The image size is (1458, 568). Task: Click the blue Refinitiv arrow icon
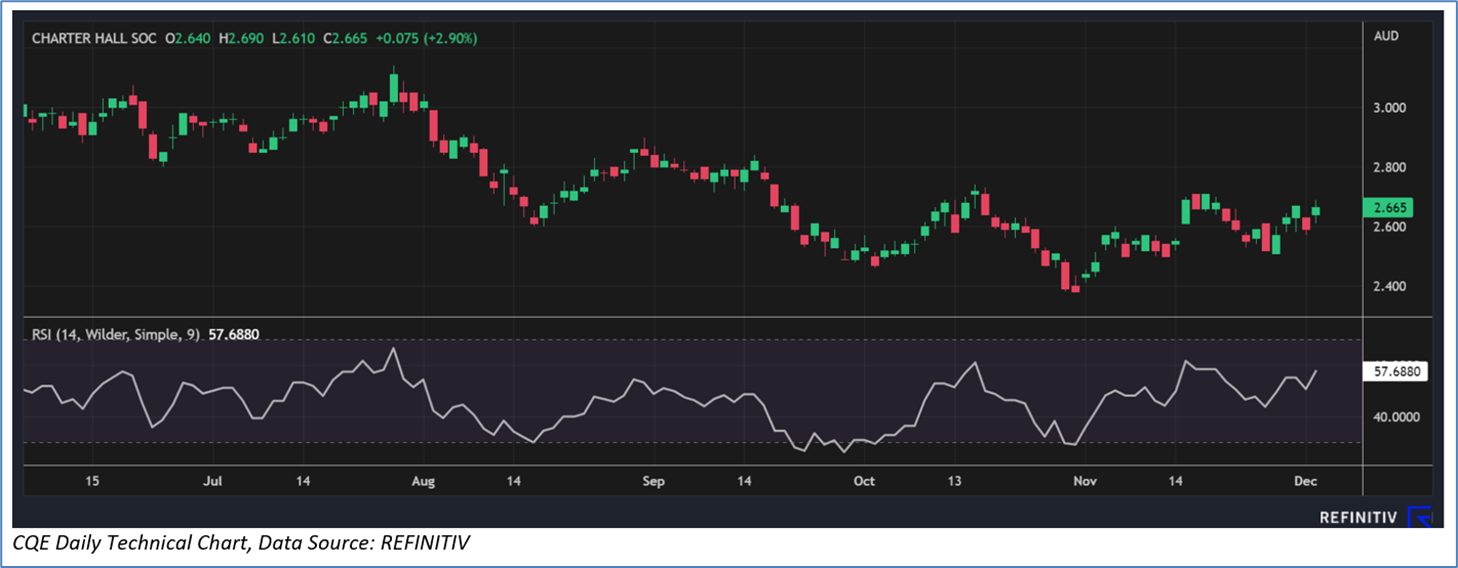pyautogui.click(x=1421, y=517)
